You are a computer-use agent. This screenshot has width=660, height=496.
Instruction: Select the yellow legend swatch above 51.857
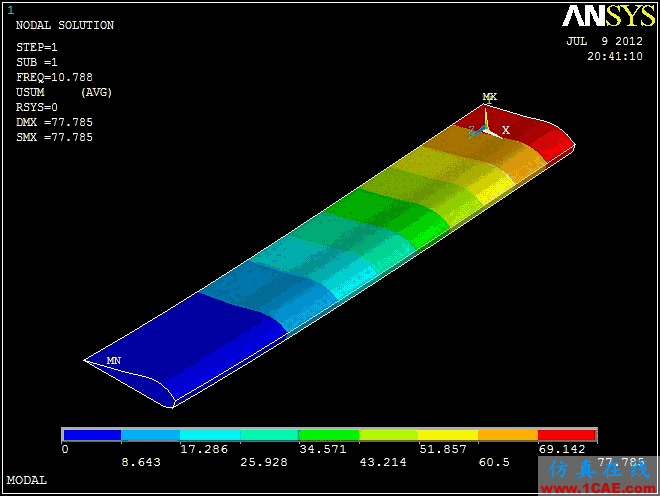448,435
